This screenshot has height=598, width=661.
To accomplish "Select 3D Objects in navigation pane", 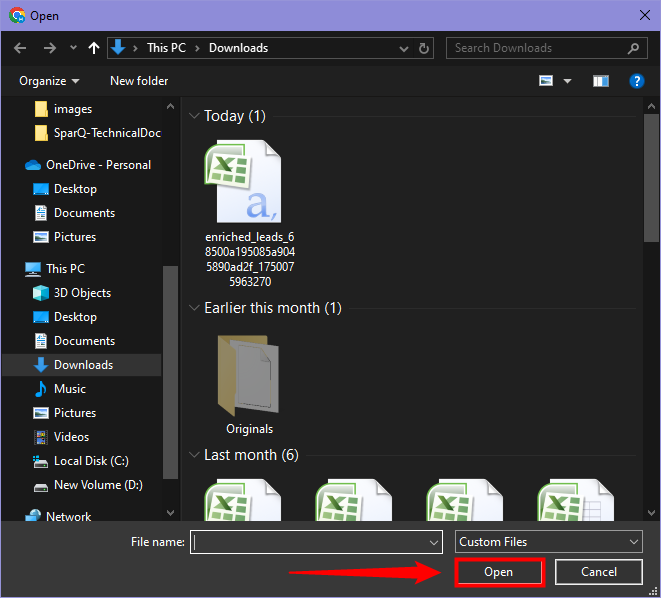I will tap(82, 293).
